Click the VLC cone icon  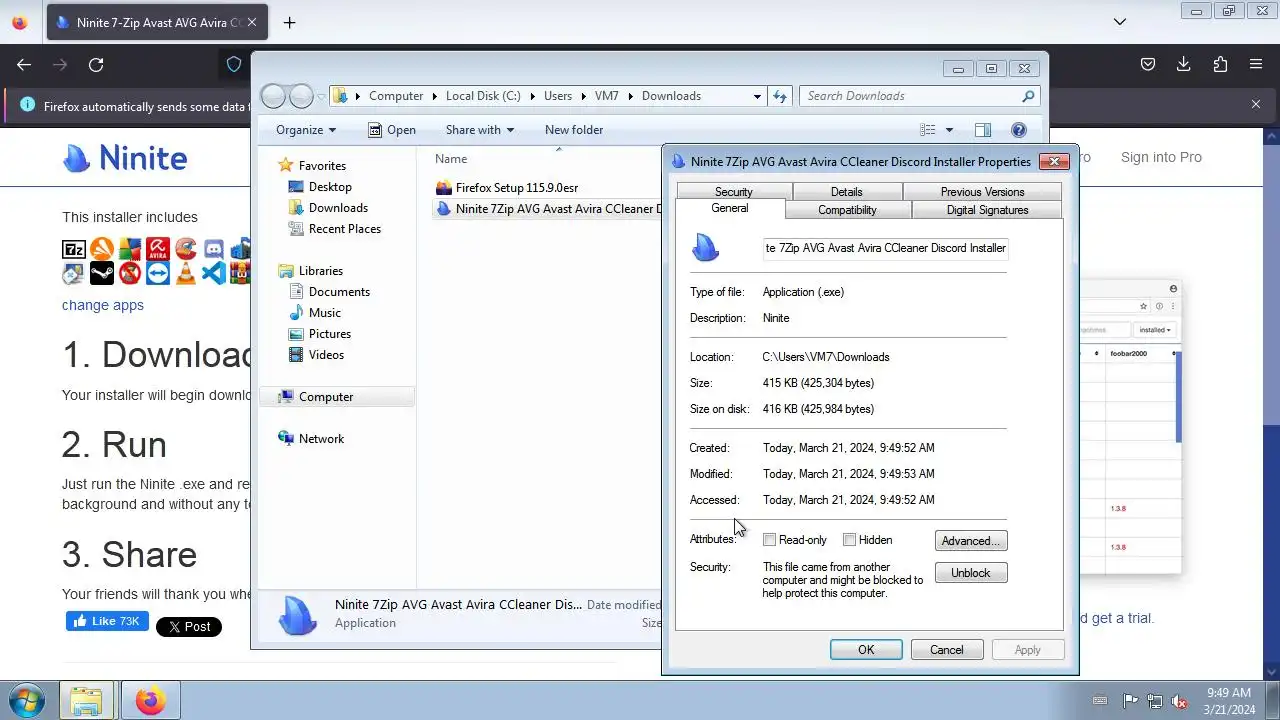tap(186, 273)
